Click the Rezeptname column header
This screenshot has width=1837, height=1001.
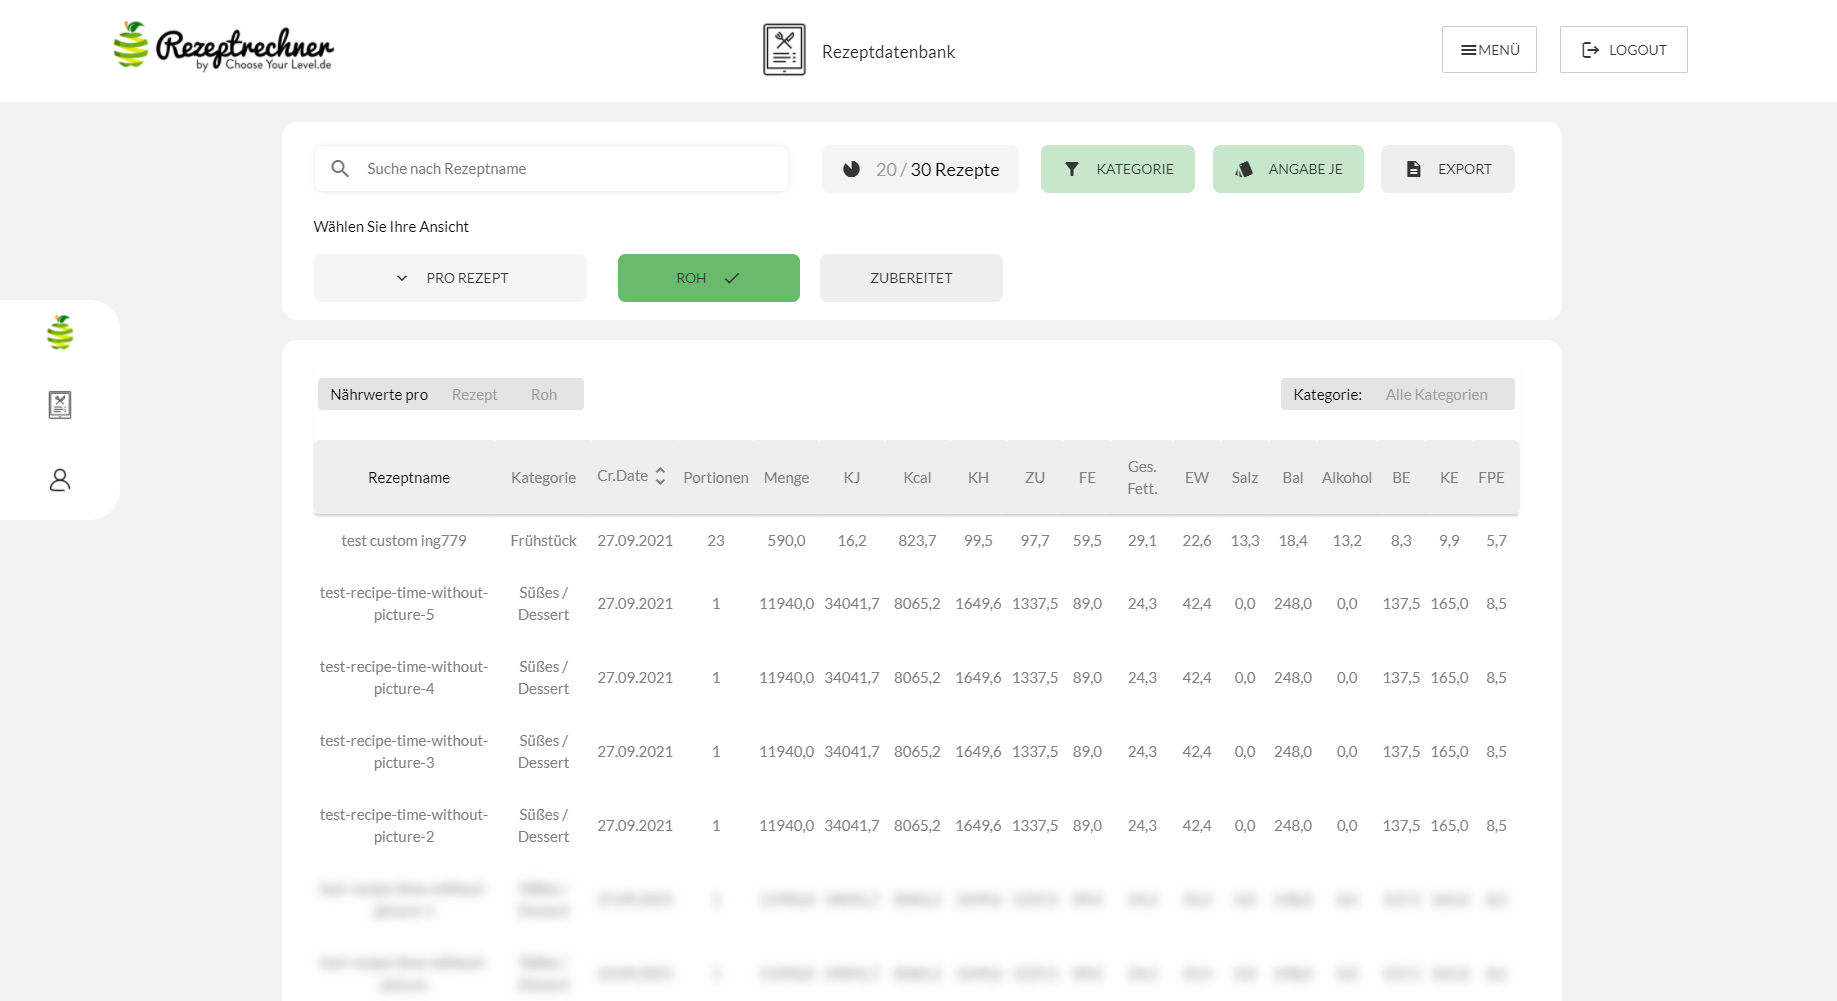(409, 478)
